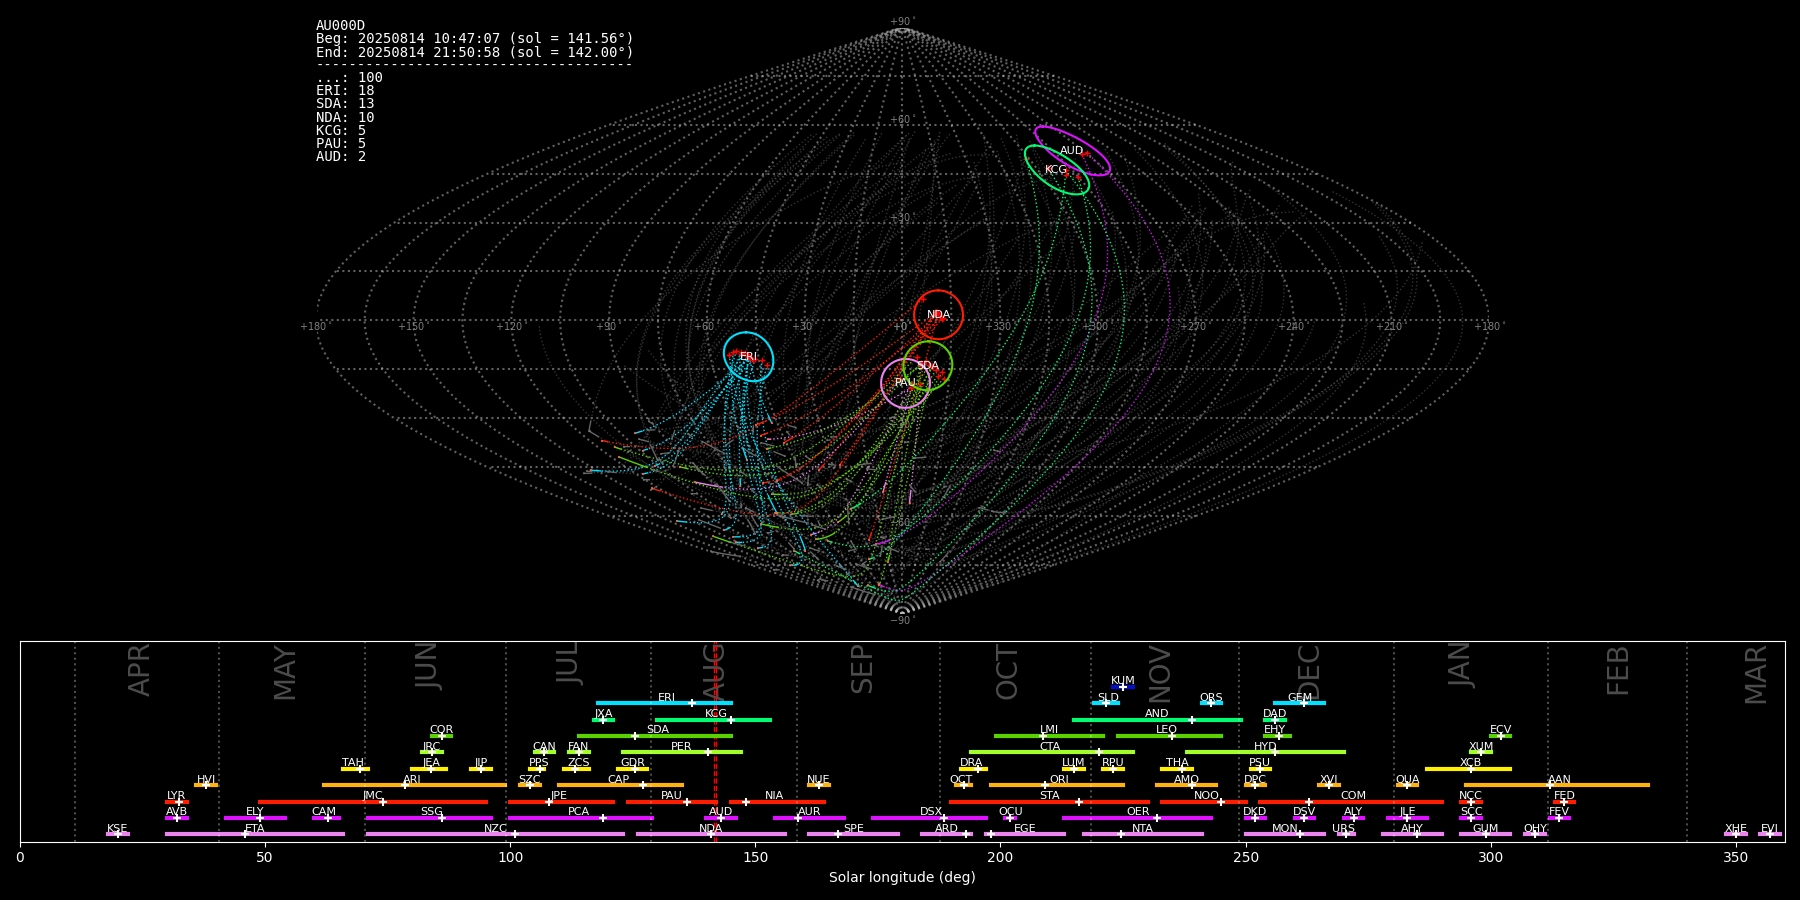Image resolution: width=1800 pixels, height=900 pixels.
Task: Click the 150 tick on the solar longitude axis
Action: [x=755, y=857]
